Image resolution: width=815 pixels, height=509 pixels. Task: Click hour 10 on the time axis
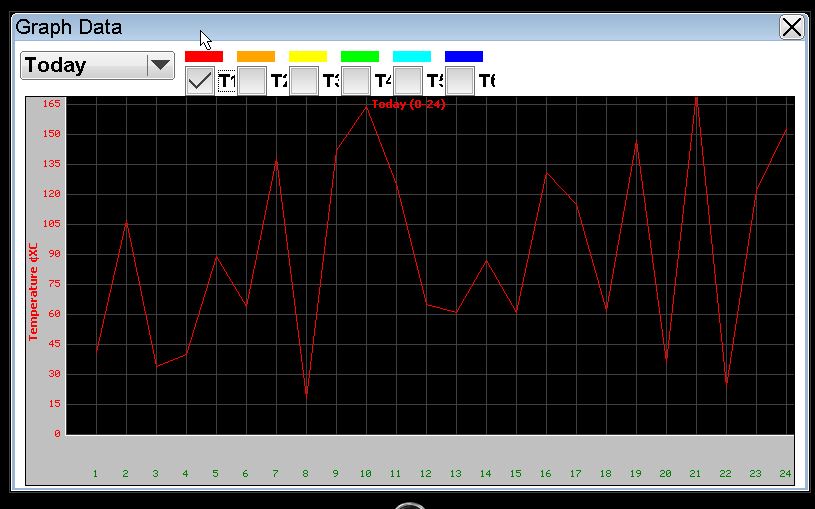[x=365, y=474]
